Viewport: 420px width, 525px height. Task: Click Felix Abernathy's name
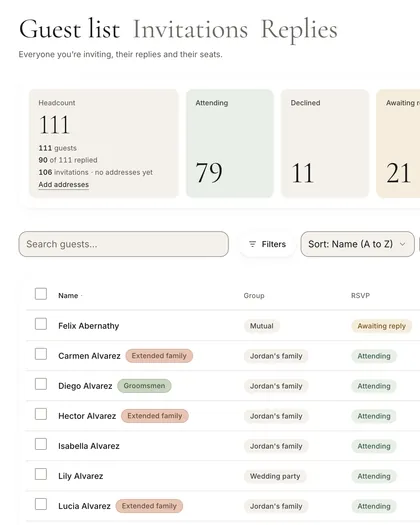click(89, 326)
